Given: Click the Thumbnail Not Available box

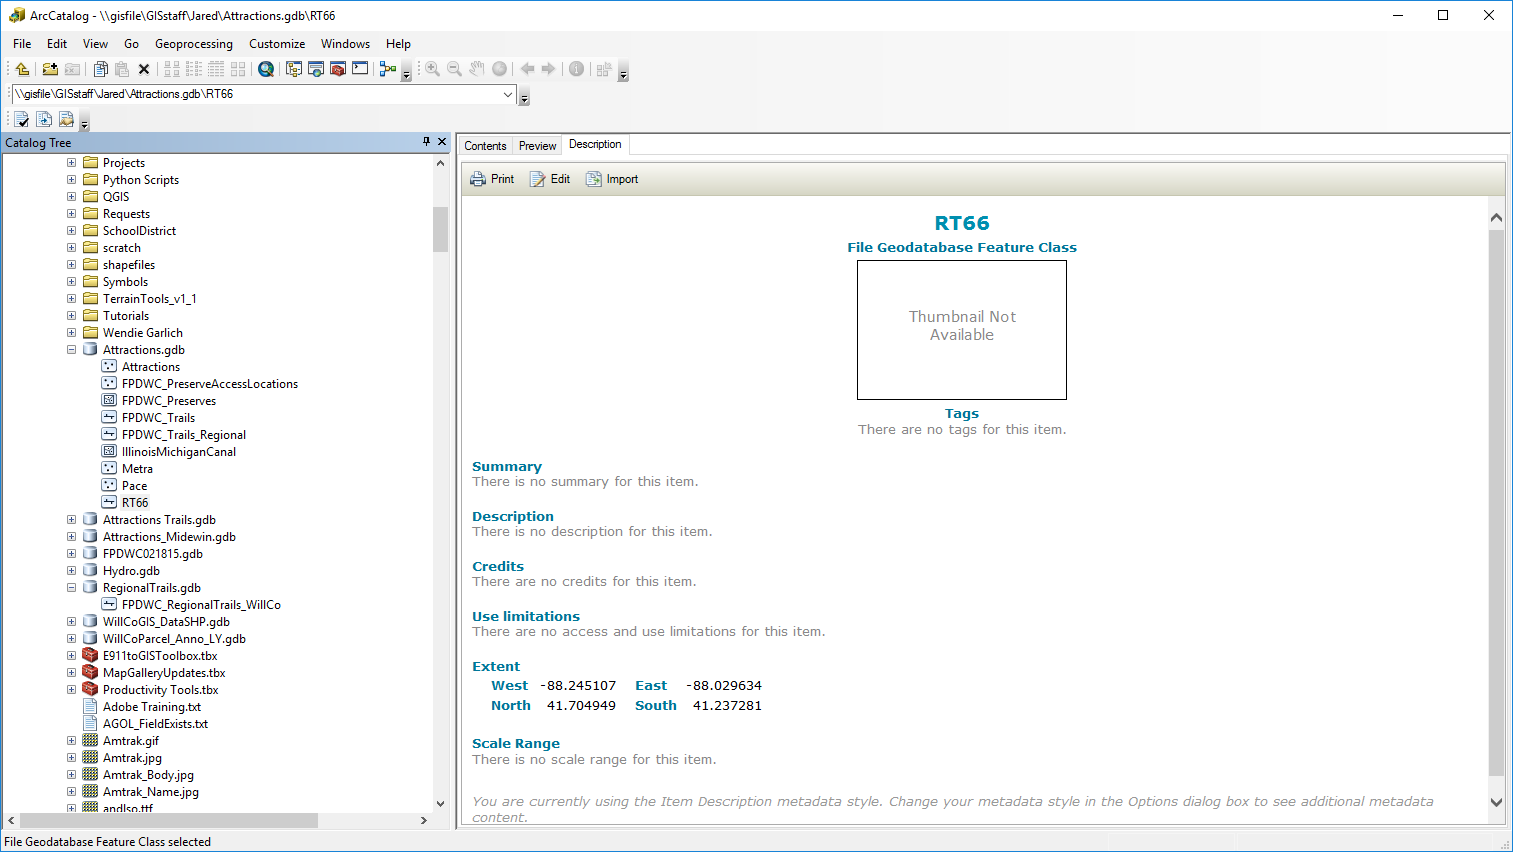Looking at the screenshot, I should (x=962, y=330).
